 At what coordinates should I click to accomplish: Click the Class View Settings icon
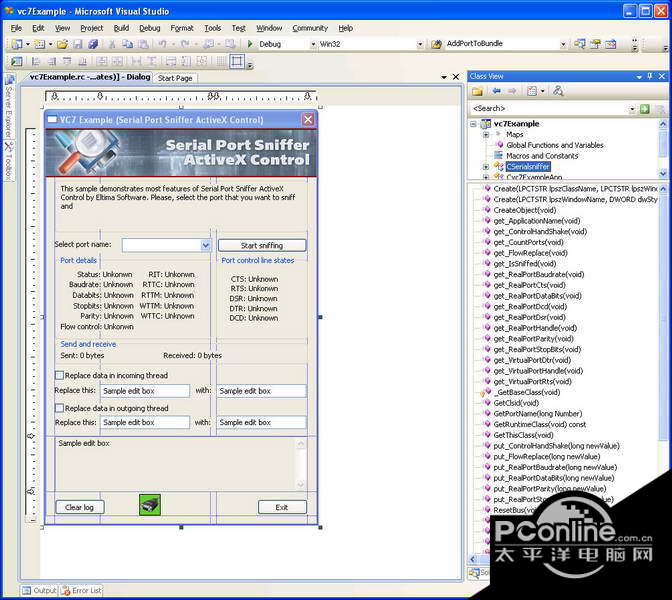point(532,91)
